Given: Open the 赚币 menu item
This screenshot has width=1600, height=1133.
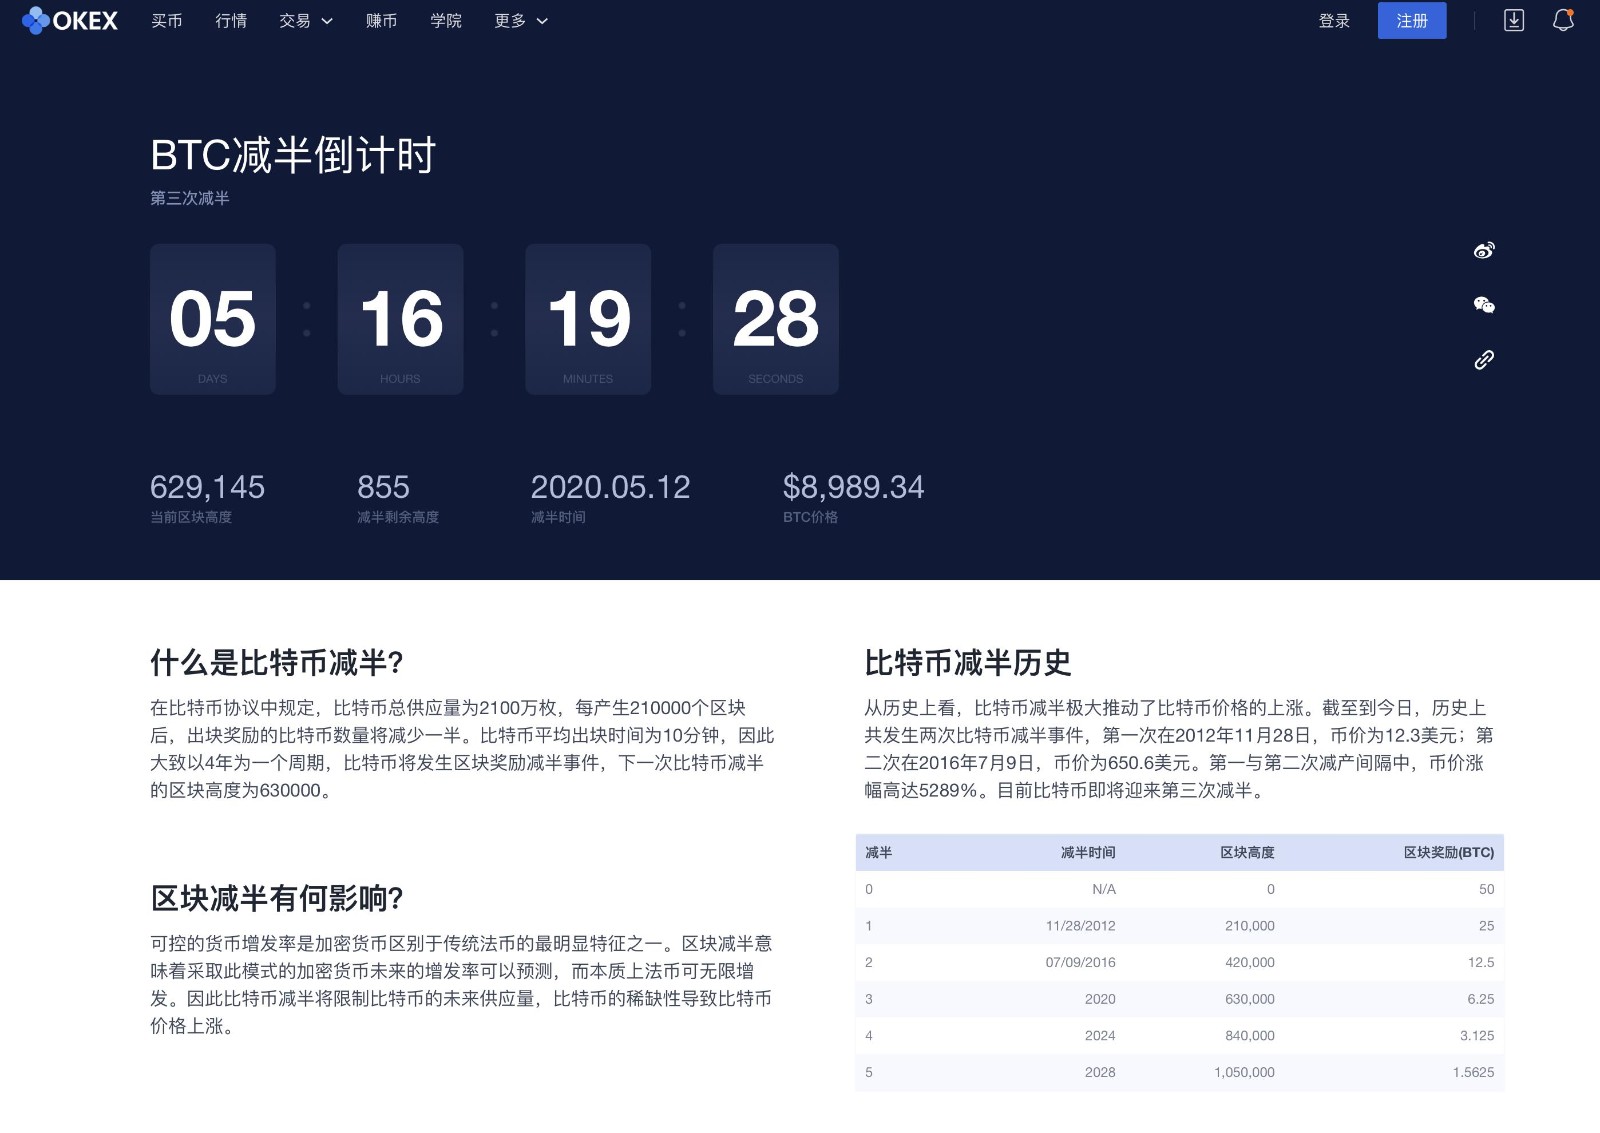Looking at the screenshot, I should (381, 20).
